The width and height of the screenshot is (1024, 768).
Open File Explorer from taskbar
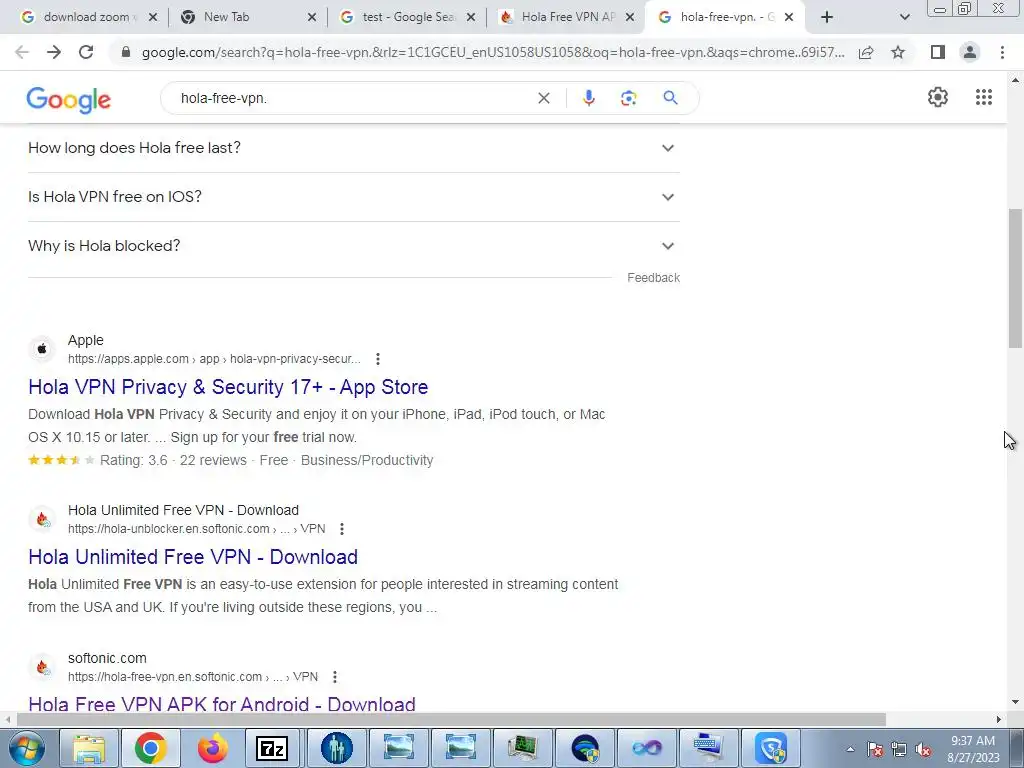89,748
